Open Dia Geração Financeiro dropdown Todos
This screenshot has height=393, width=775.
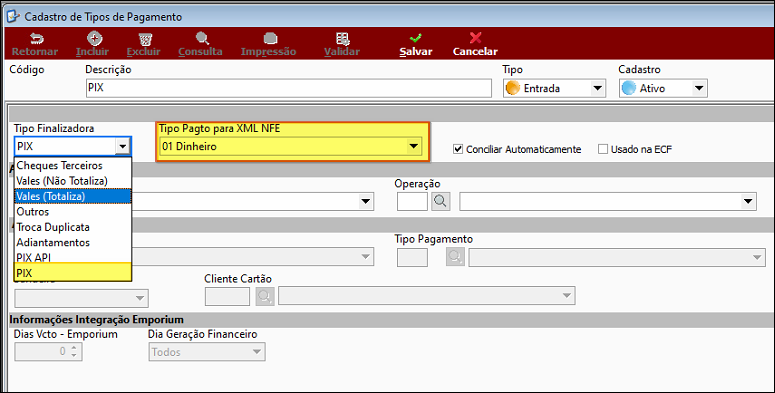tap(257, 352)
